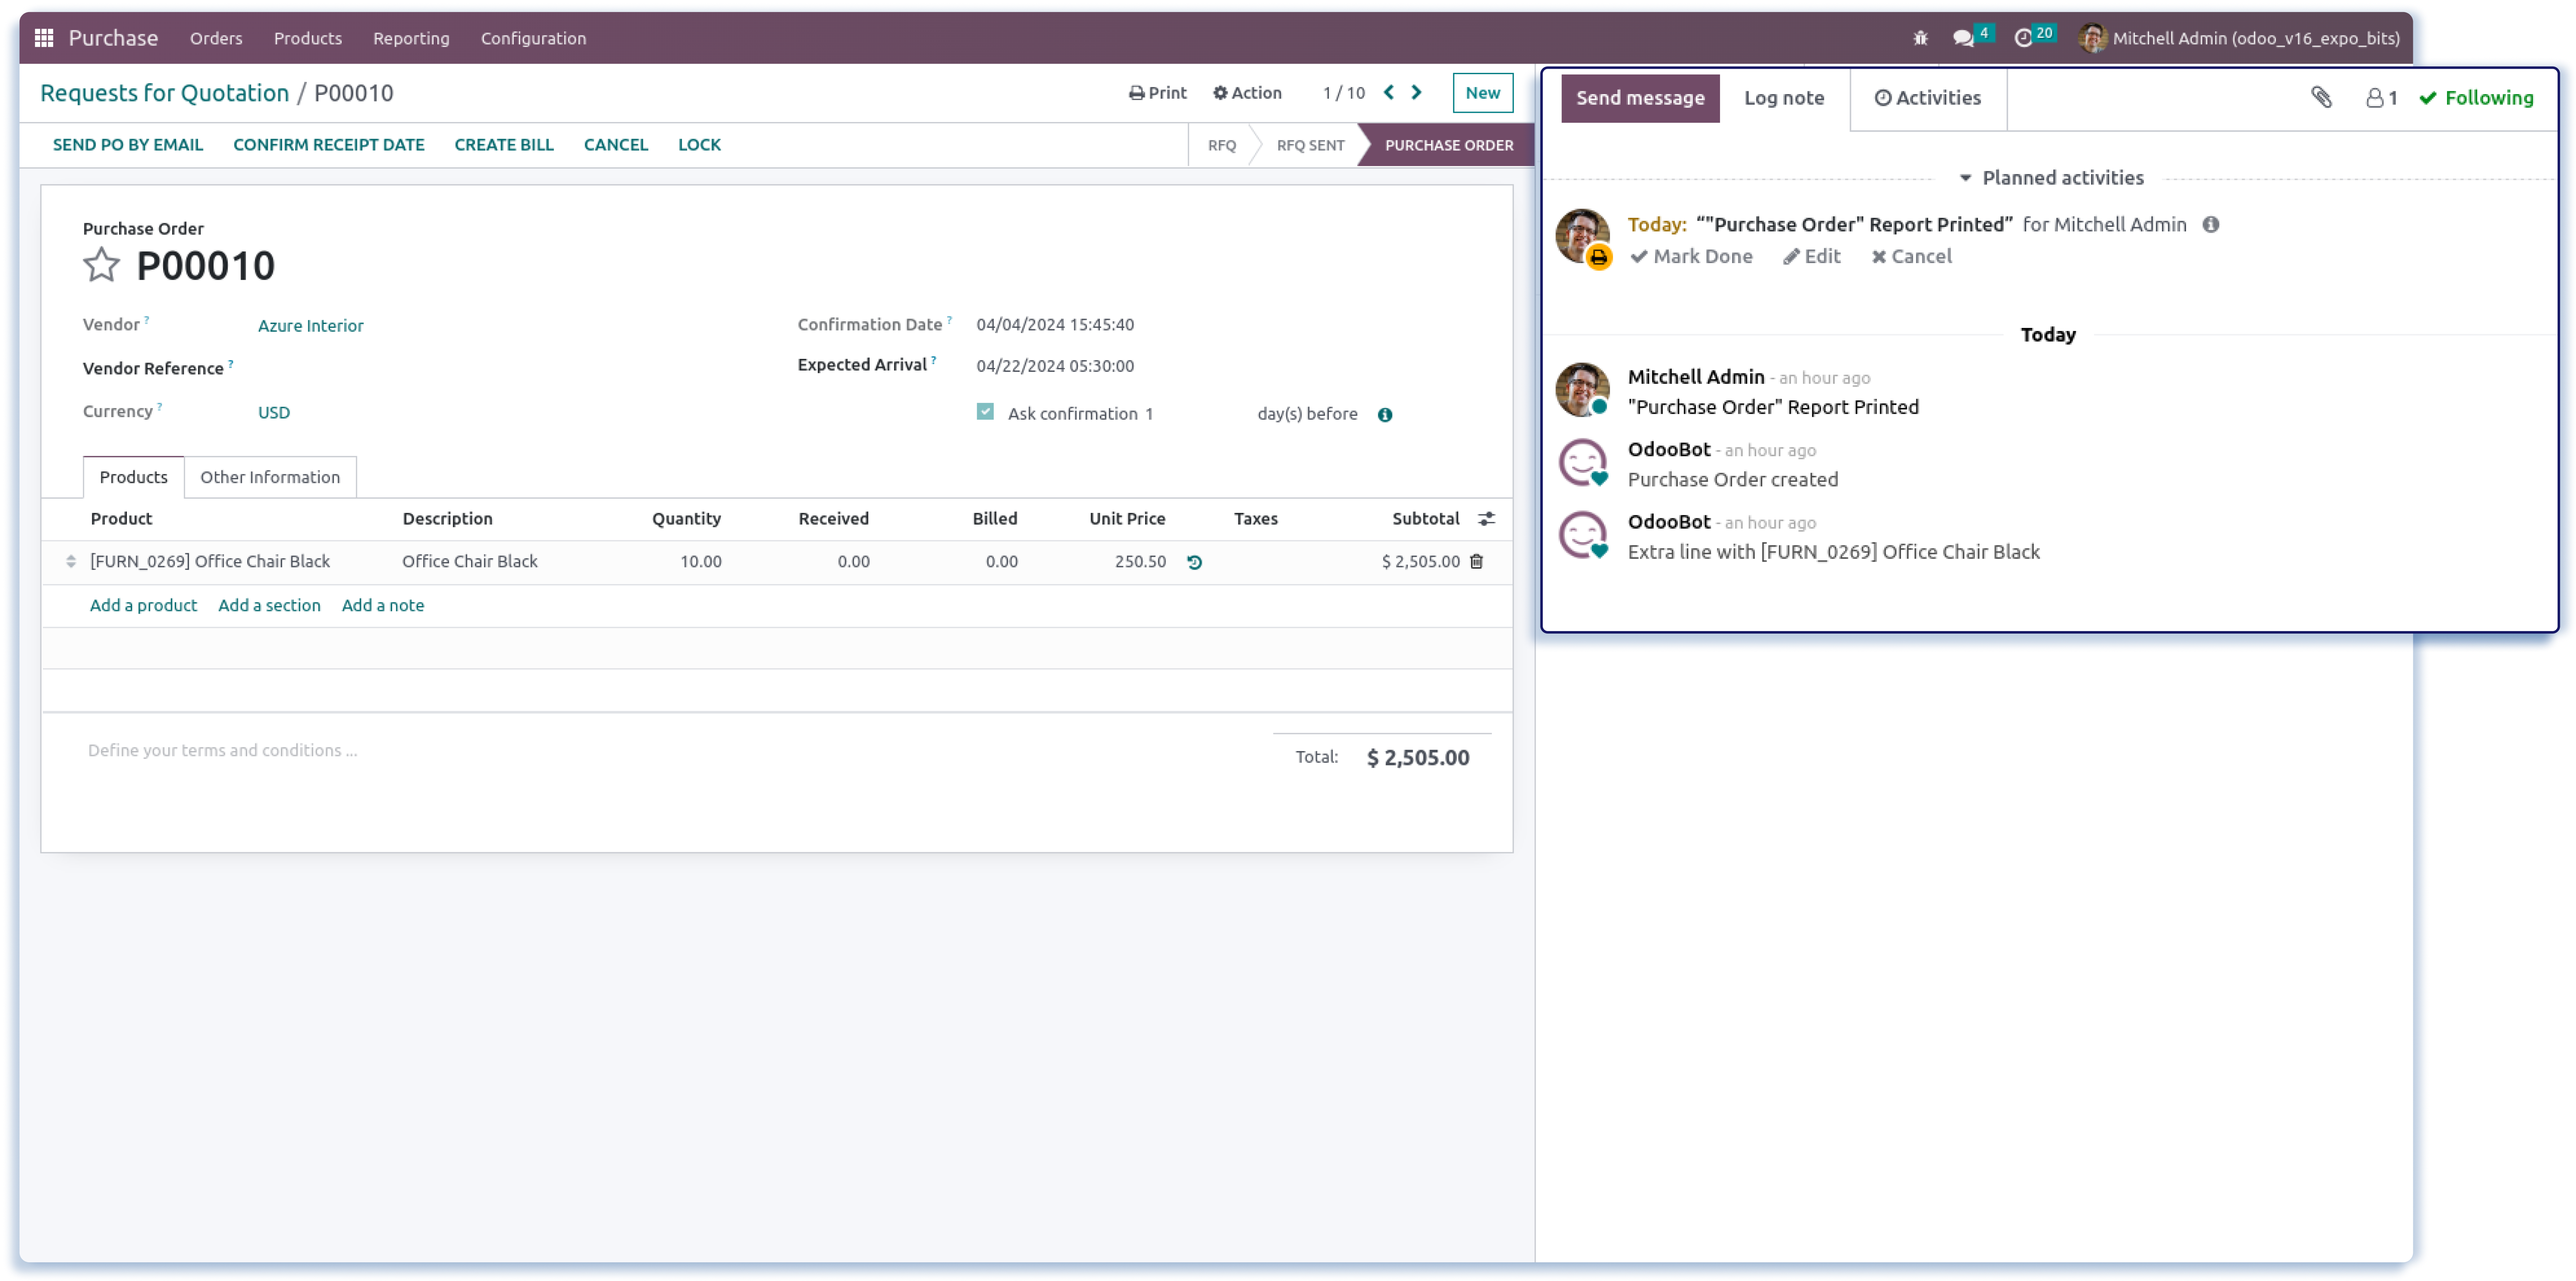
Task: Click info icon of planned activity
Action: (x=2211, y=225)
